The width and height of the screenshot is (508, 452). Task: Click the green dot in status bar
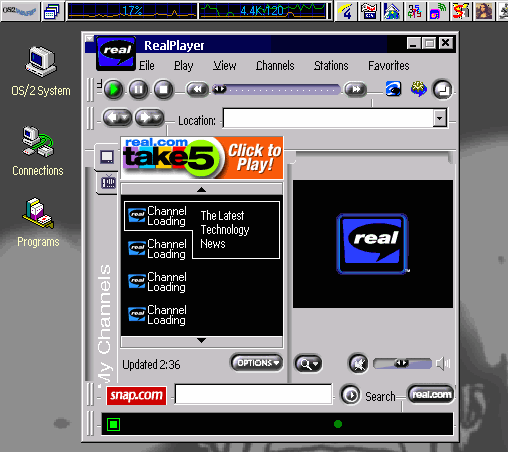(x=338, y=424)
